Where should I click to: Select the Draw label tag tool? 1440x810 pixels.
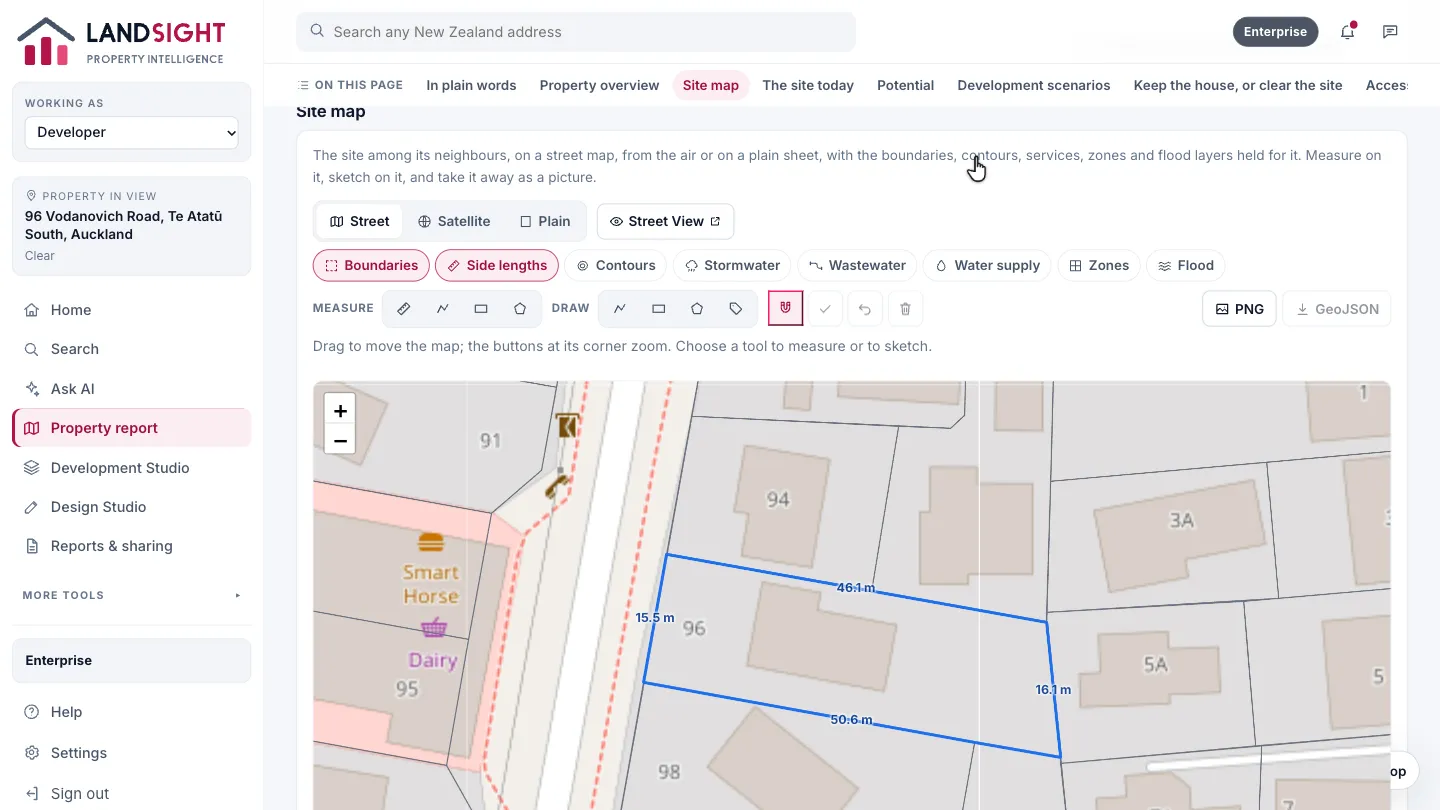click(736, 309)
